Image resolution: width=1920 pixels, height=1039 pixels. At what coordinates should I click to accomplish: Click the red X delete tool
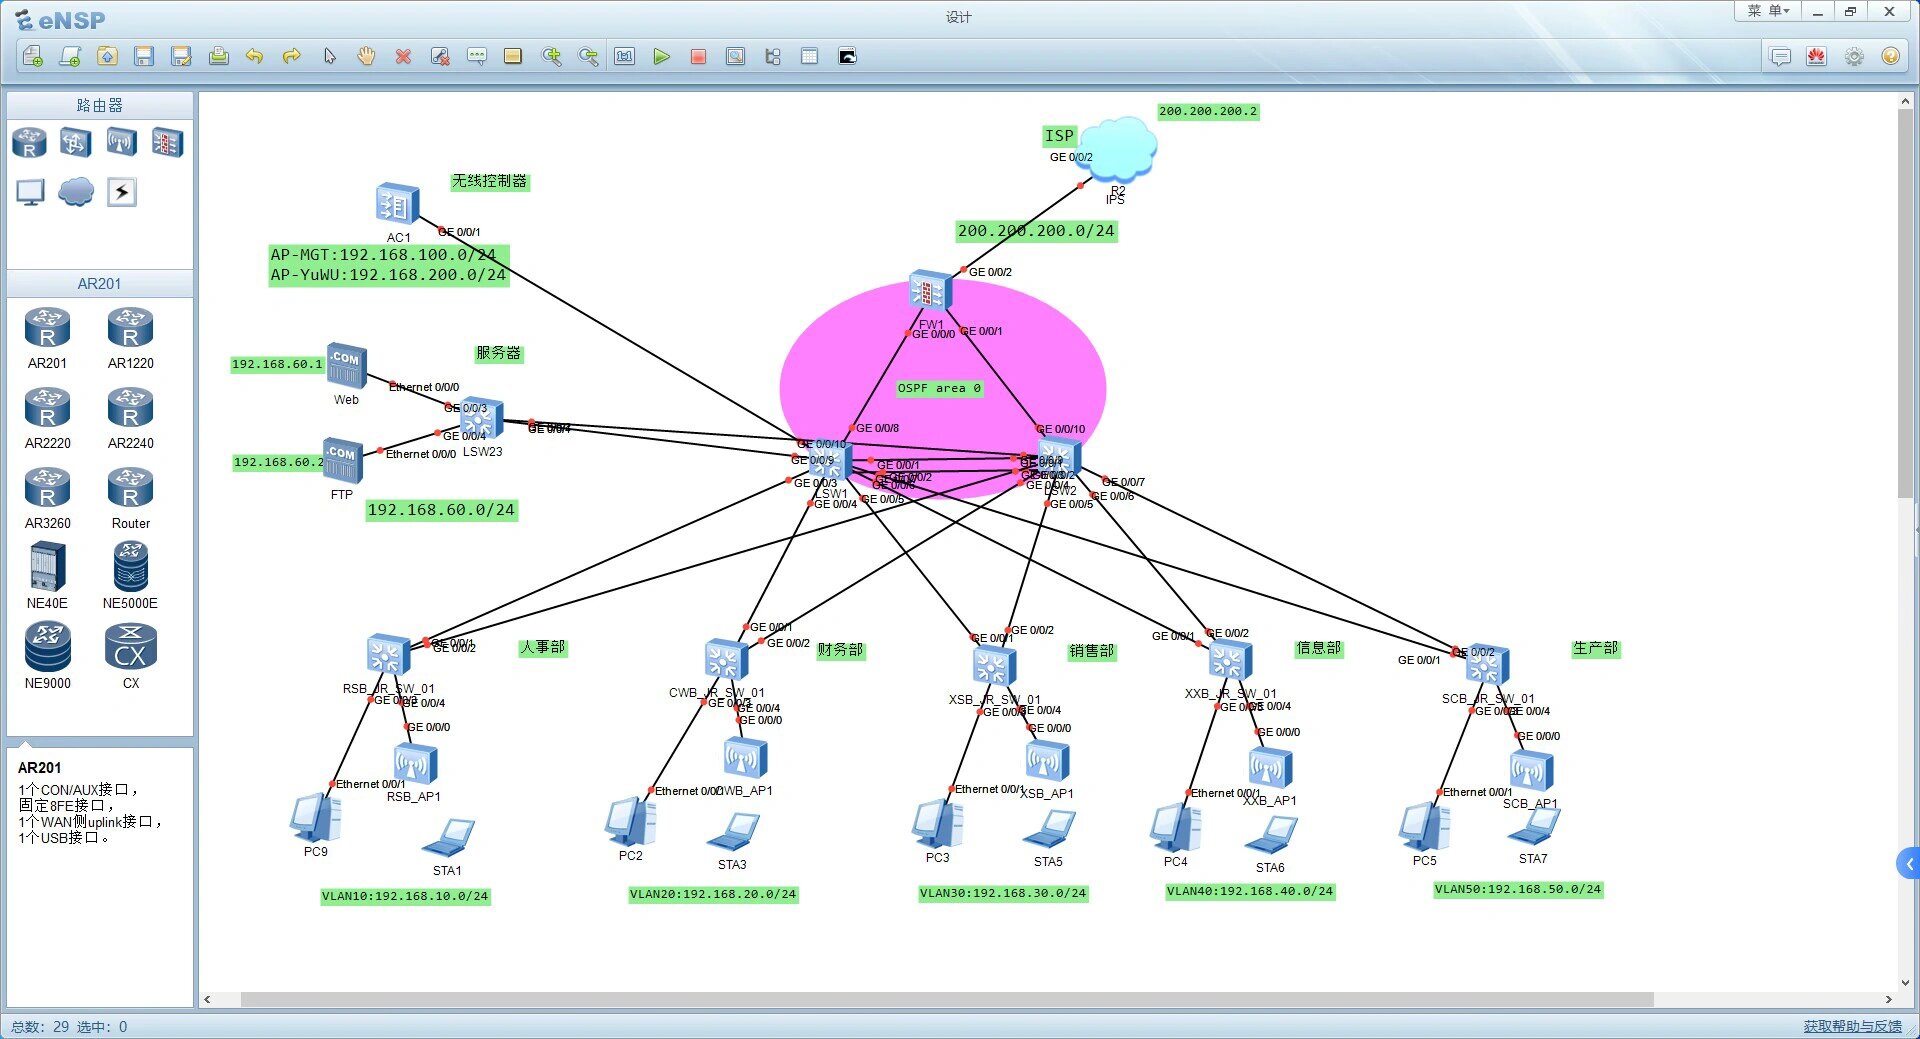pyautogui.click(x=403, y=57)
